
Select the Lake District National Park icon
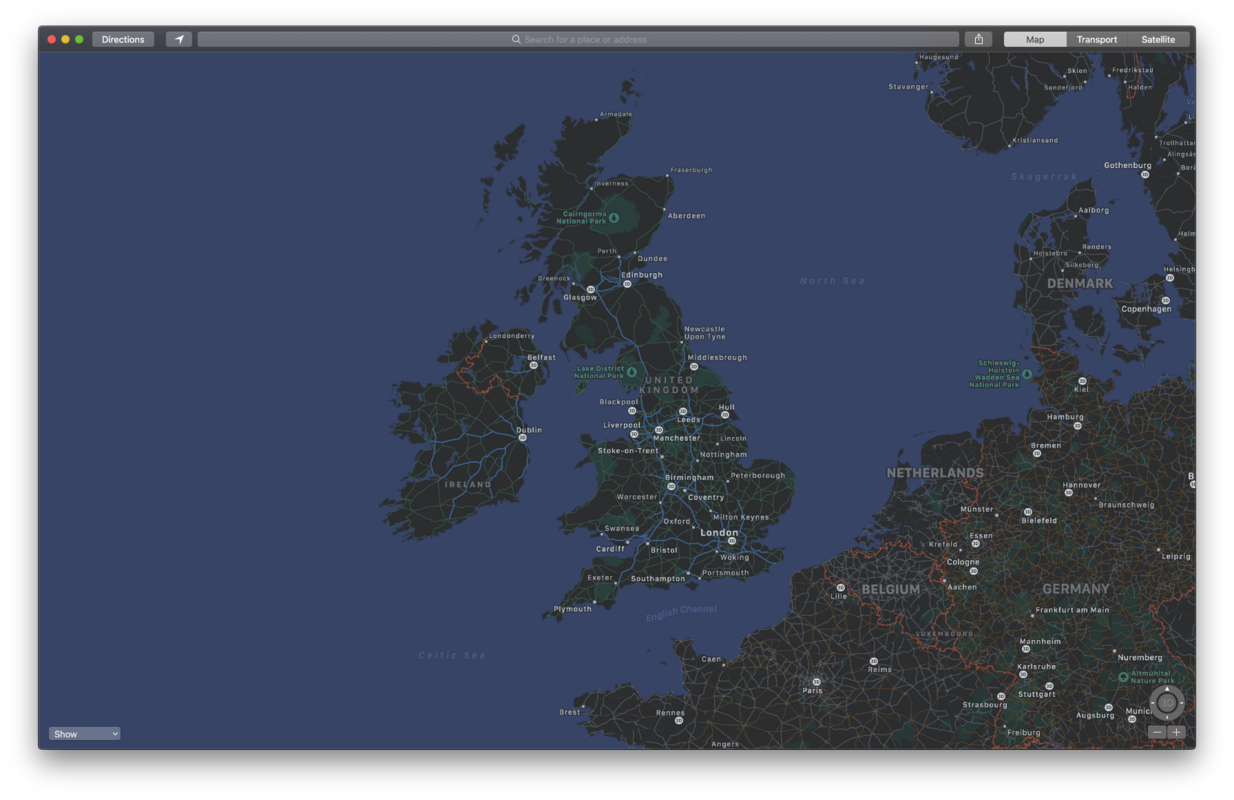(x=631, y=372)
